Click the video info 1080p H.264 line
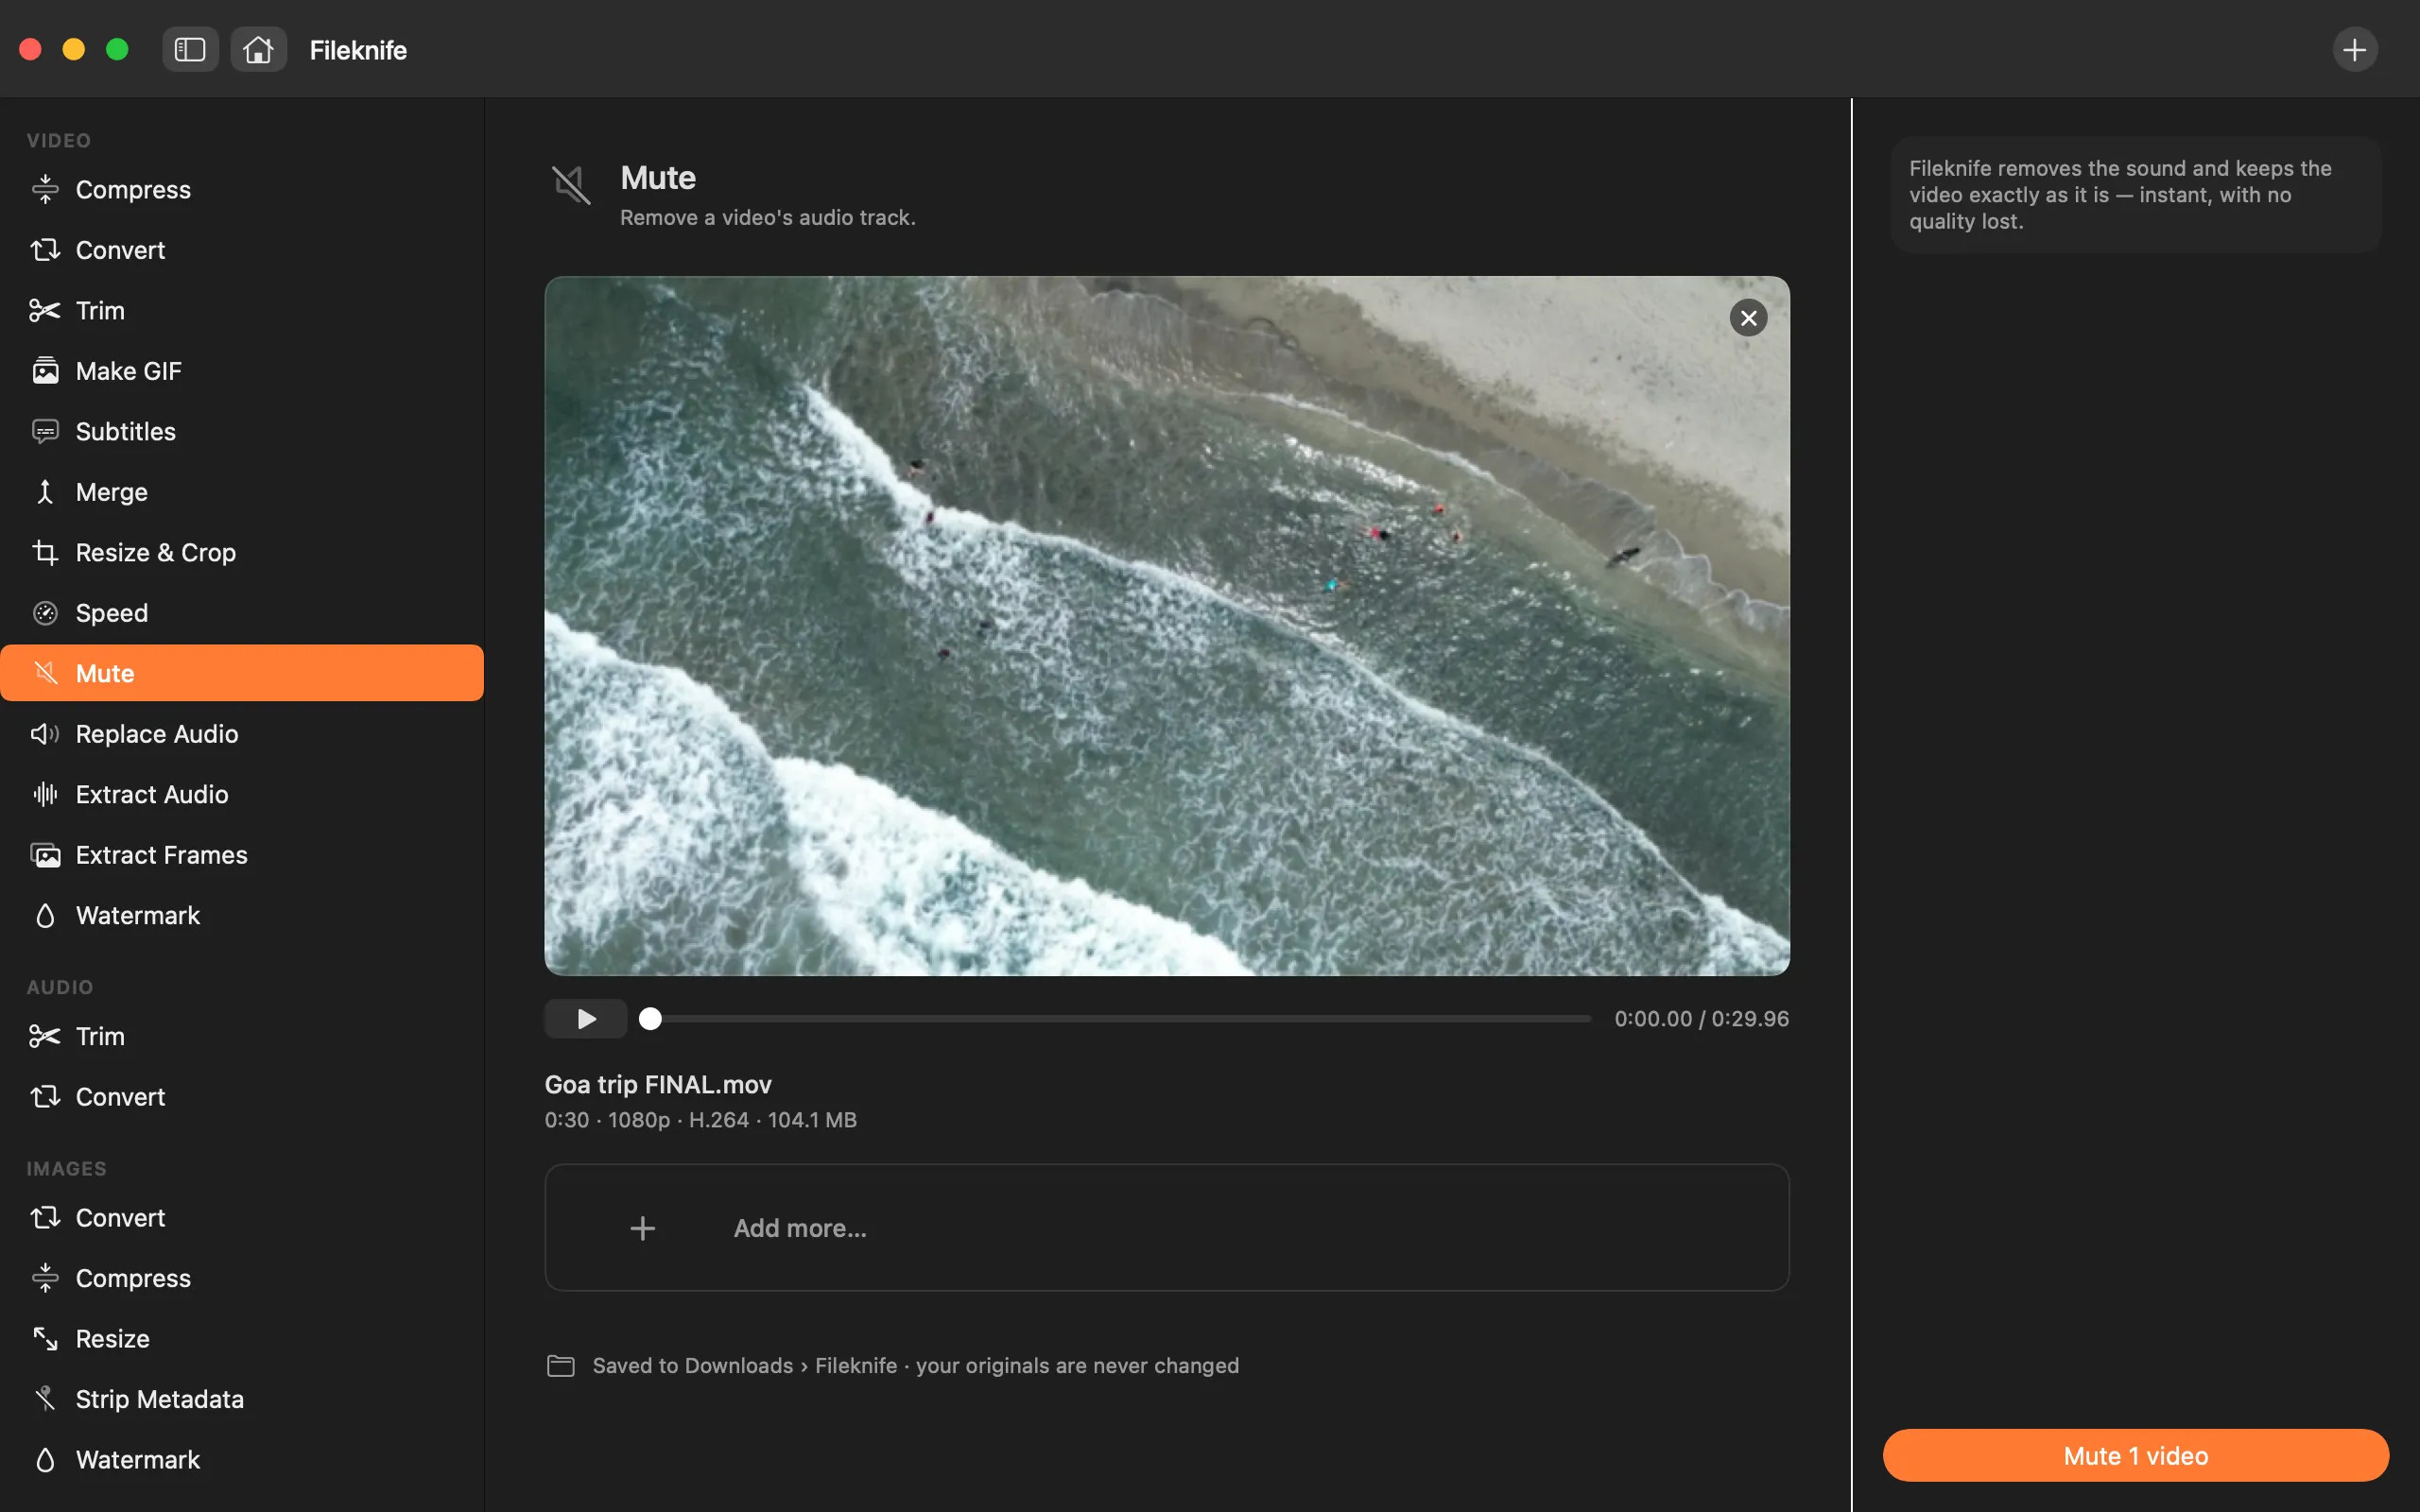This screenshot has height=1512, width=2420. point(700,1120)
